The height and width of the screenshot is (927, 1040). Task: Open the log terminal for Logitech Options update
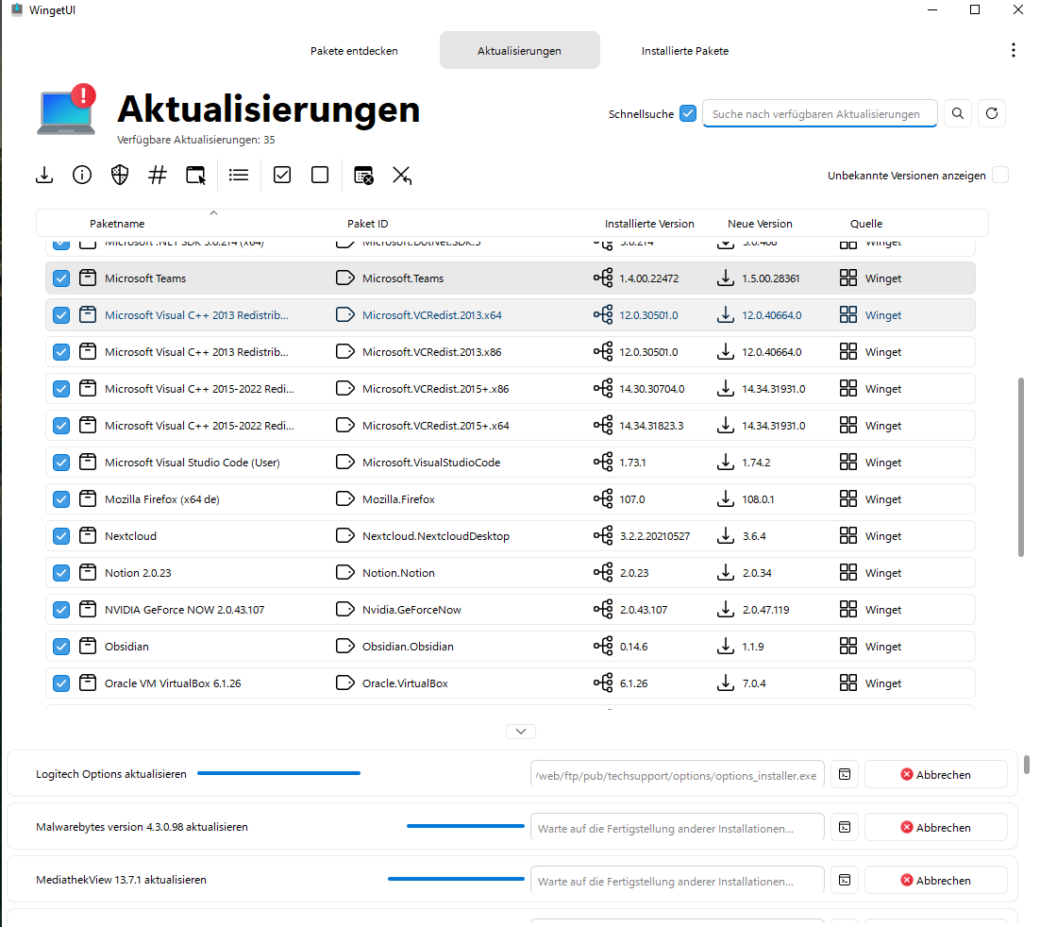[x=843, y=773]
